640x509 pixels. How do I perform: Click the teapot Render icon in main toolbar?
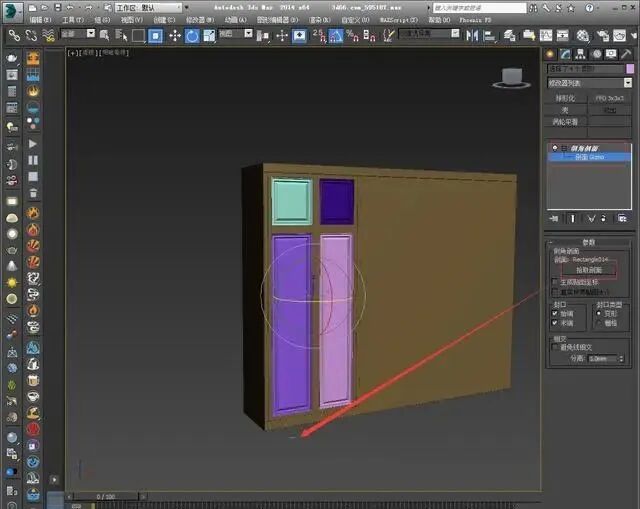620,36
